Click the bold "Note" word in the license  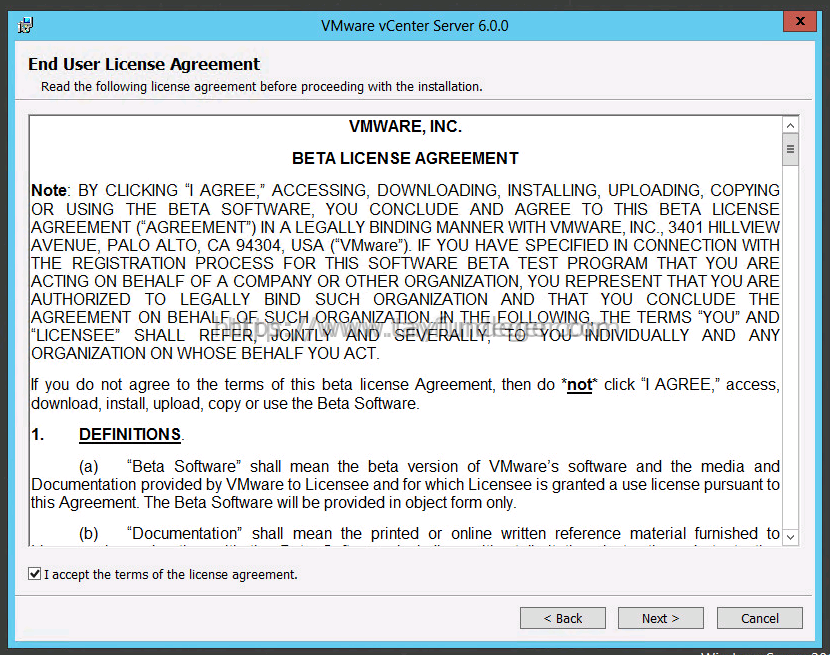tap(49, 190)
